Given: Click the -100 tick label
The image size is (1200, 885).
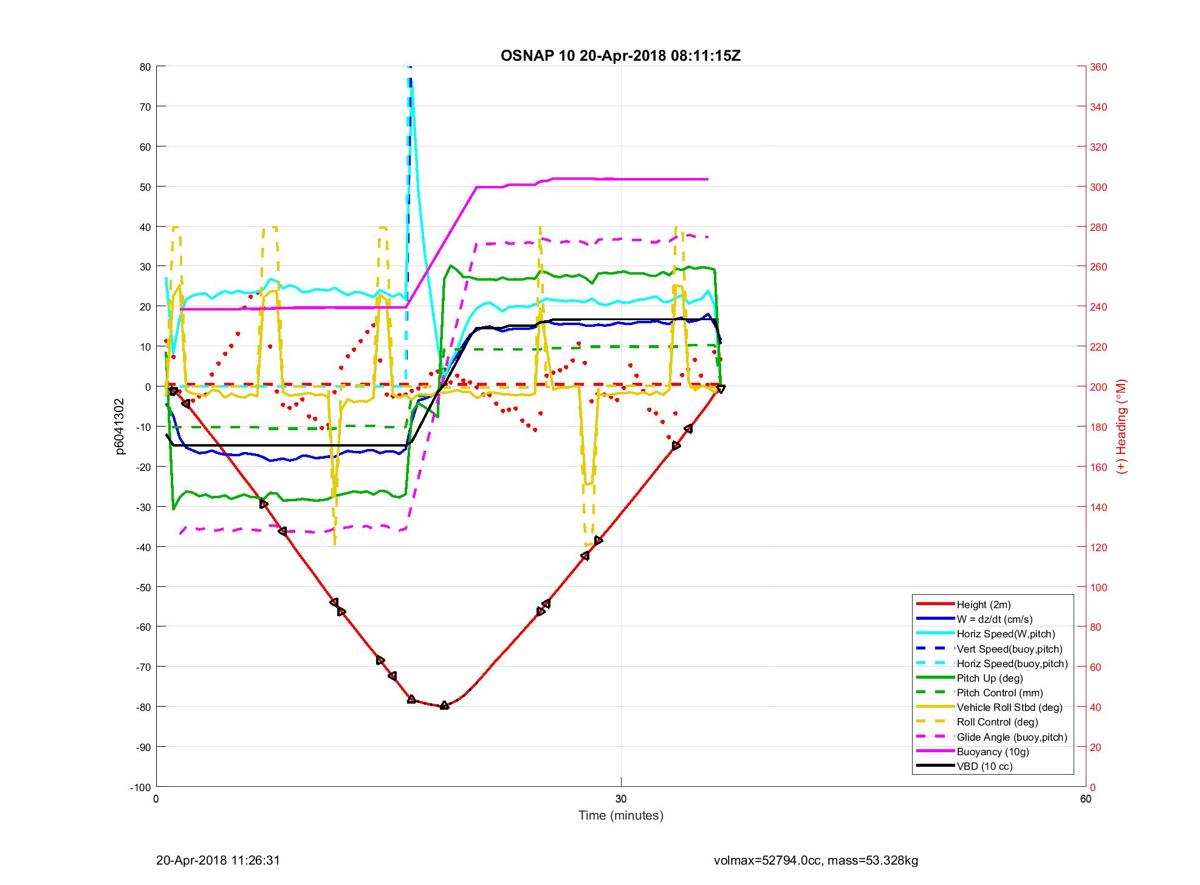Looking at the screenshot, I should (140, 787).
